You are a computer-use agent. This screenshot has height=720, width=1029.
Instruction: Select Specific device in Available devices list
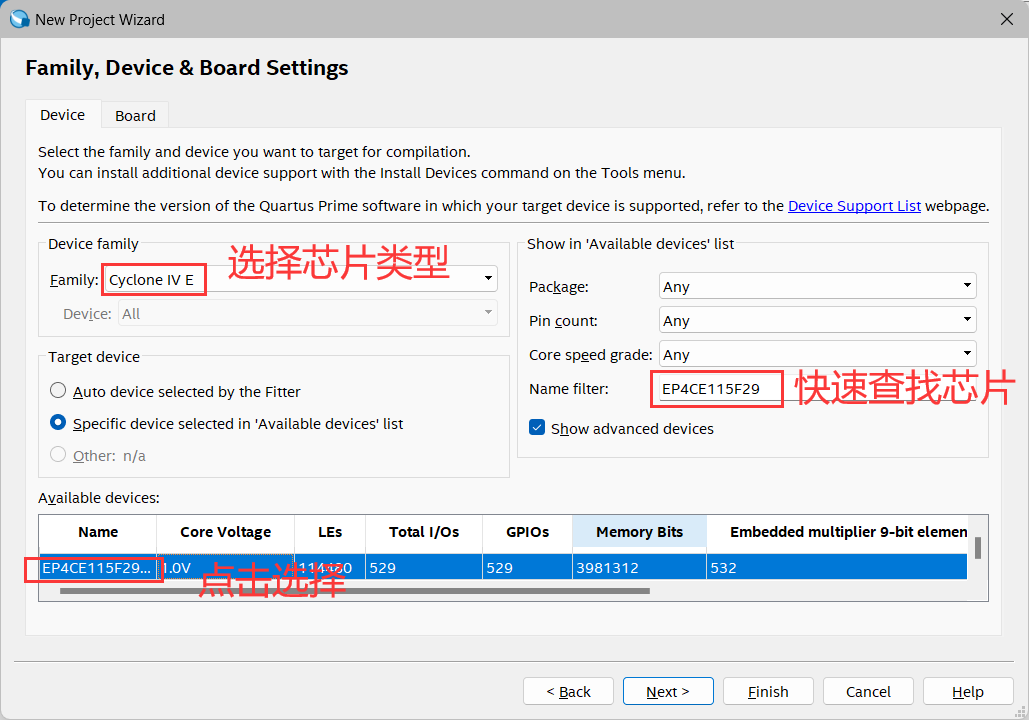click(x=58, y=423)
